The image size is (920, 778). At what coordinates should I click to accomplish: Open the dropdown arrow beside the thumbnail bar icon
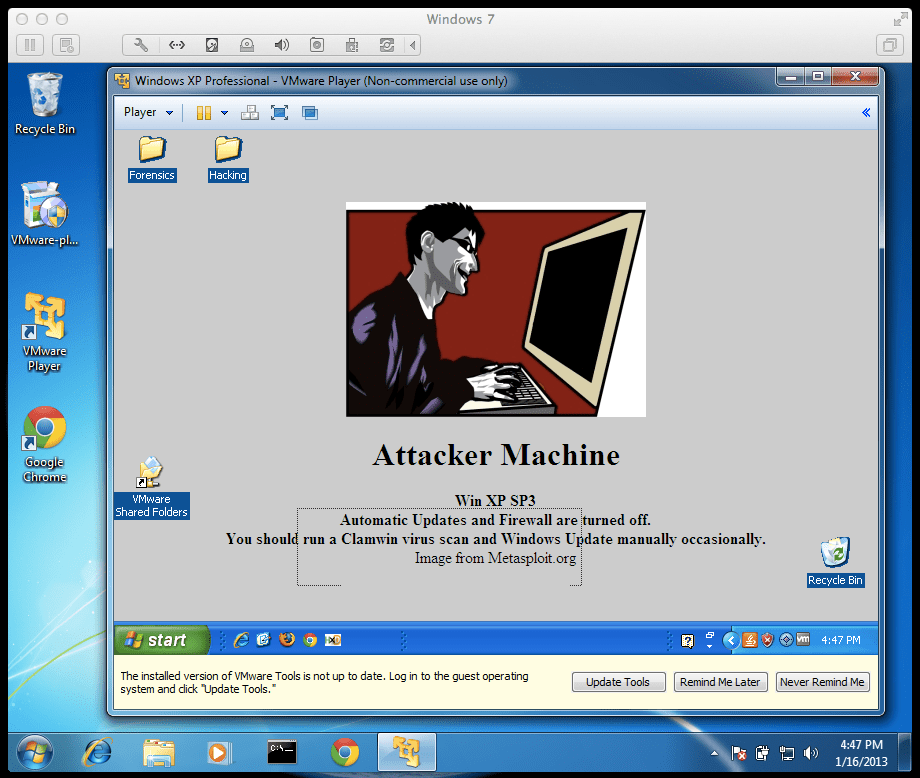click(x=224, y=112)
